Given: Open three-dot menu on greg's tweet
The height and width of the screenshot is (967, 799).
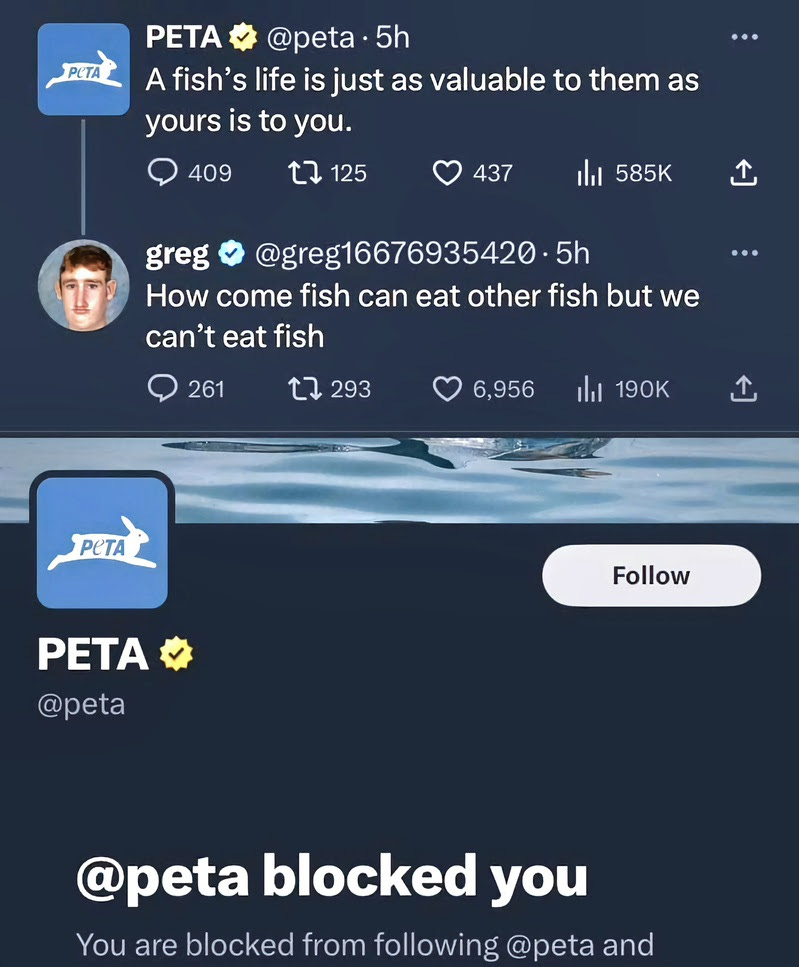Looking at the screenshot, I should coord(744,253).
